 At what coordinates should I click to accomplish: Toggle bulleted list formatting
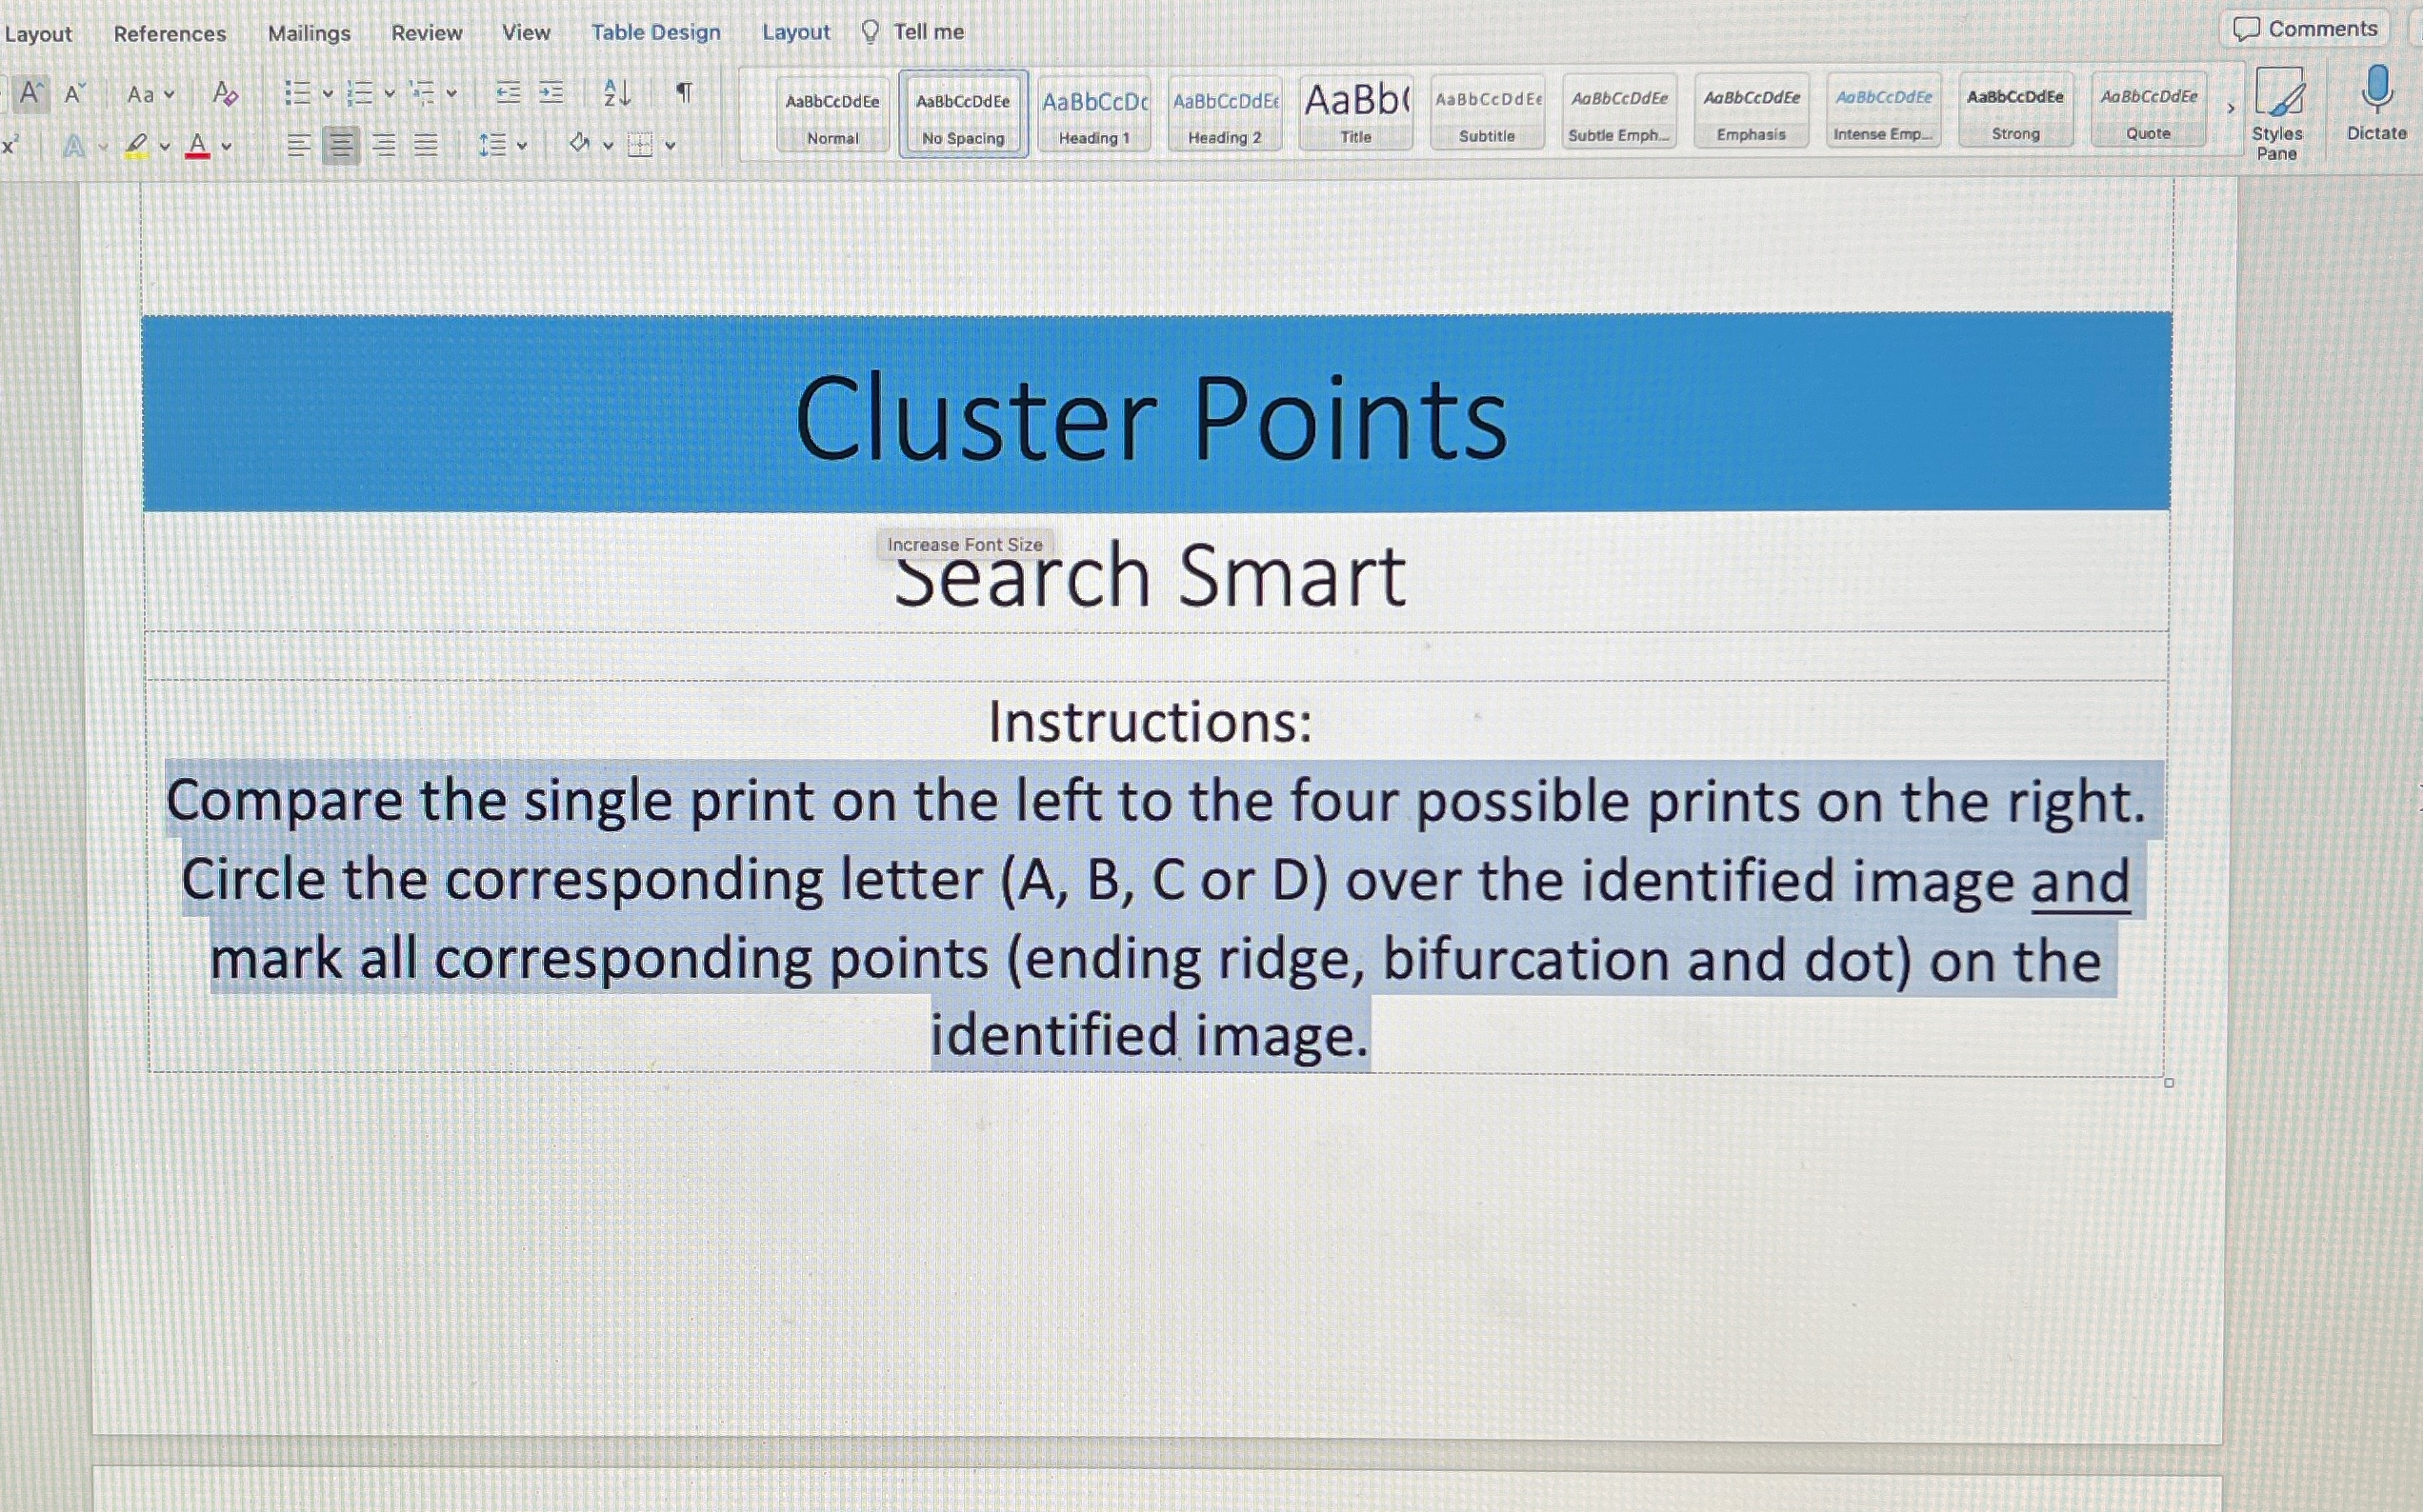[299, 92]
